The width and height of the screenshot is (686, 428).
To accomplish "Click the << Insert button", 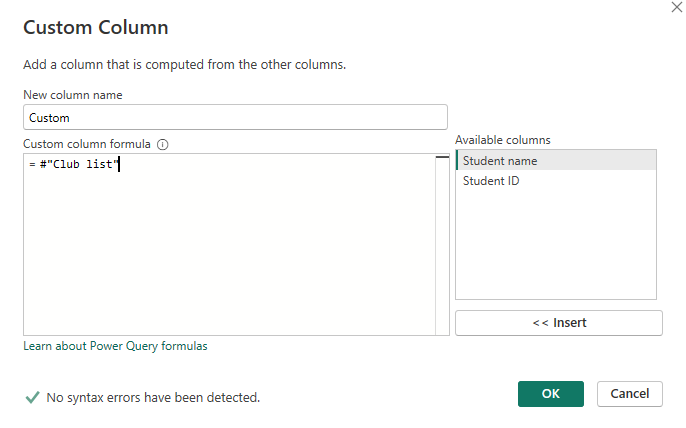I will pos(558,323).
